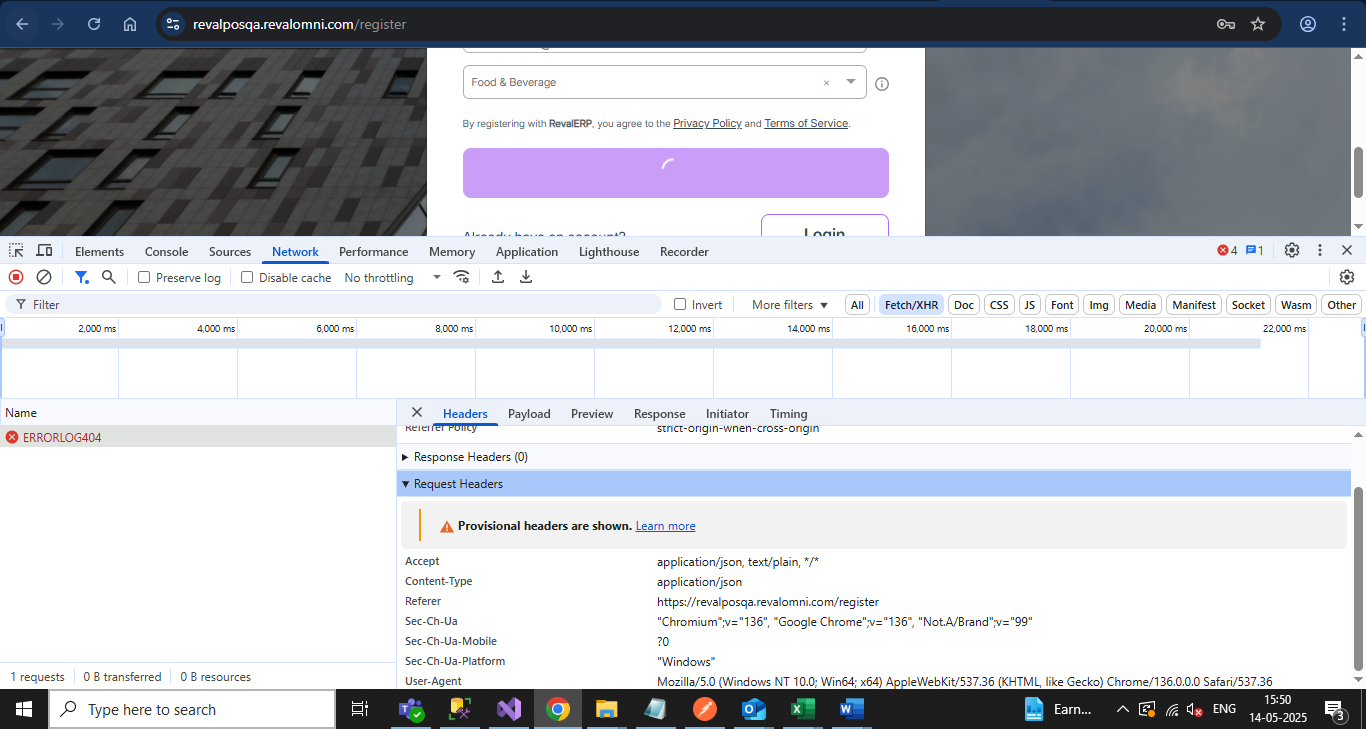Open the Payload tab of the request
1366x729 pixels.
tap(529, 414)
